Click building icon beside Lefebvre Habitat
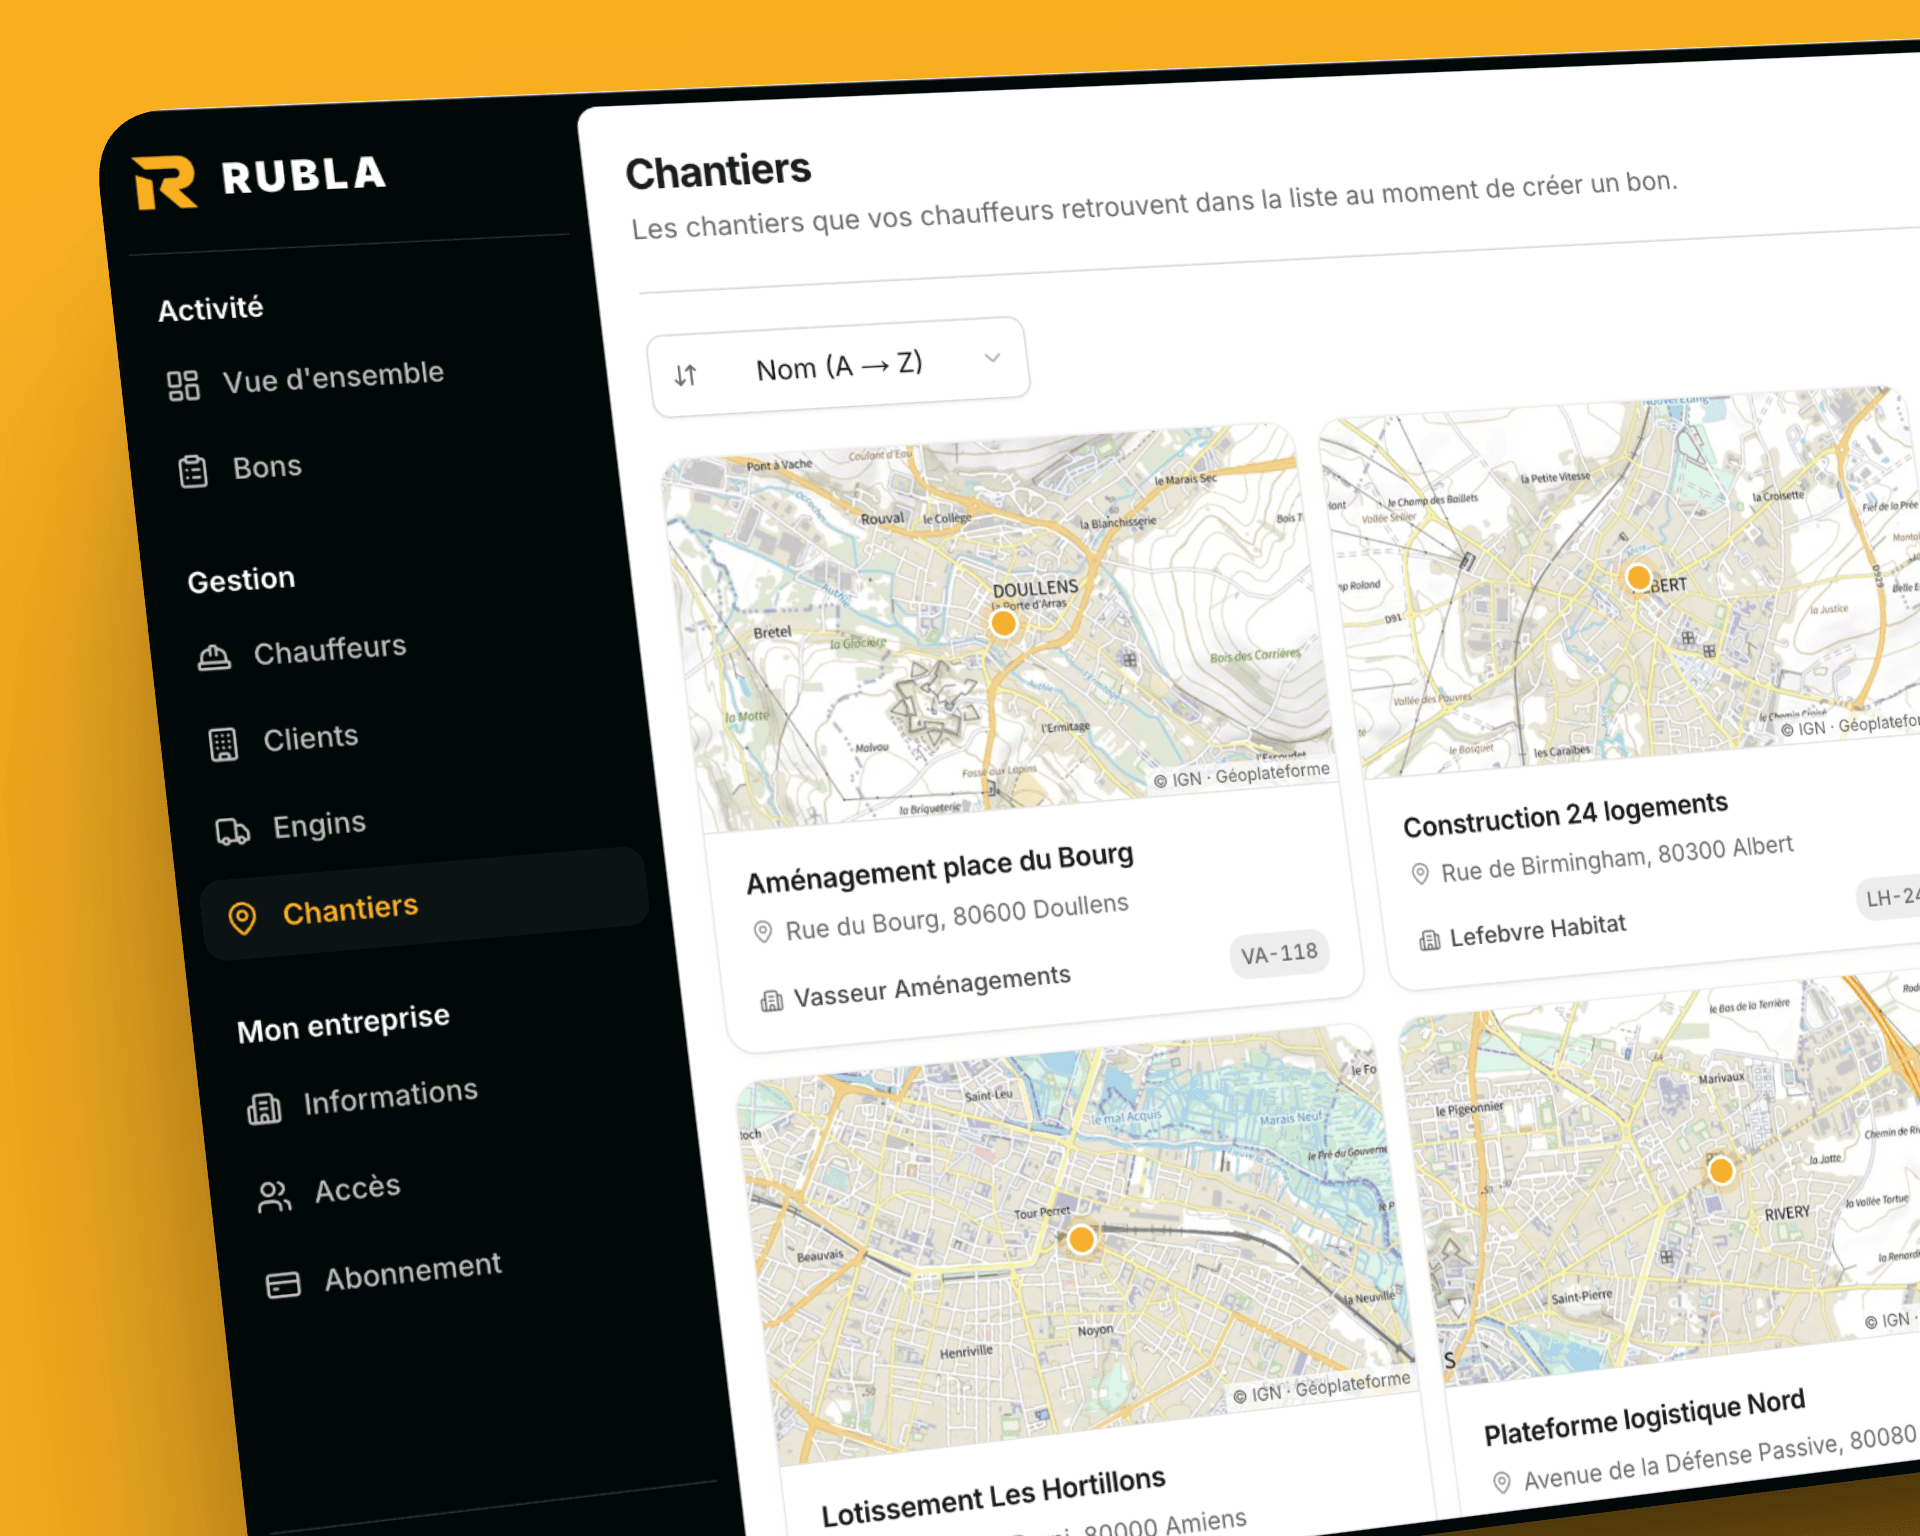 coord(1430,940)
